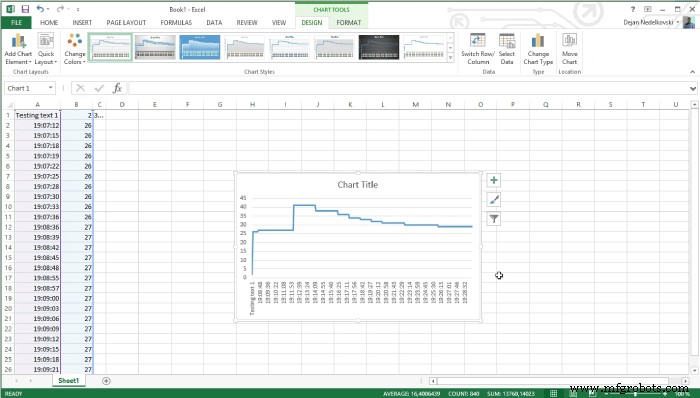Screen dimensions: 700x398
Task: Click the Chart Title text
Action: point(358,185)
